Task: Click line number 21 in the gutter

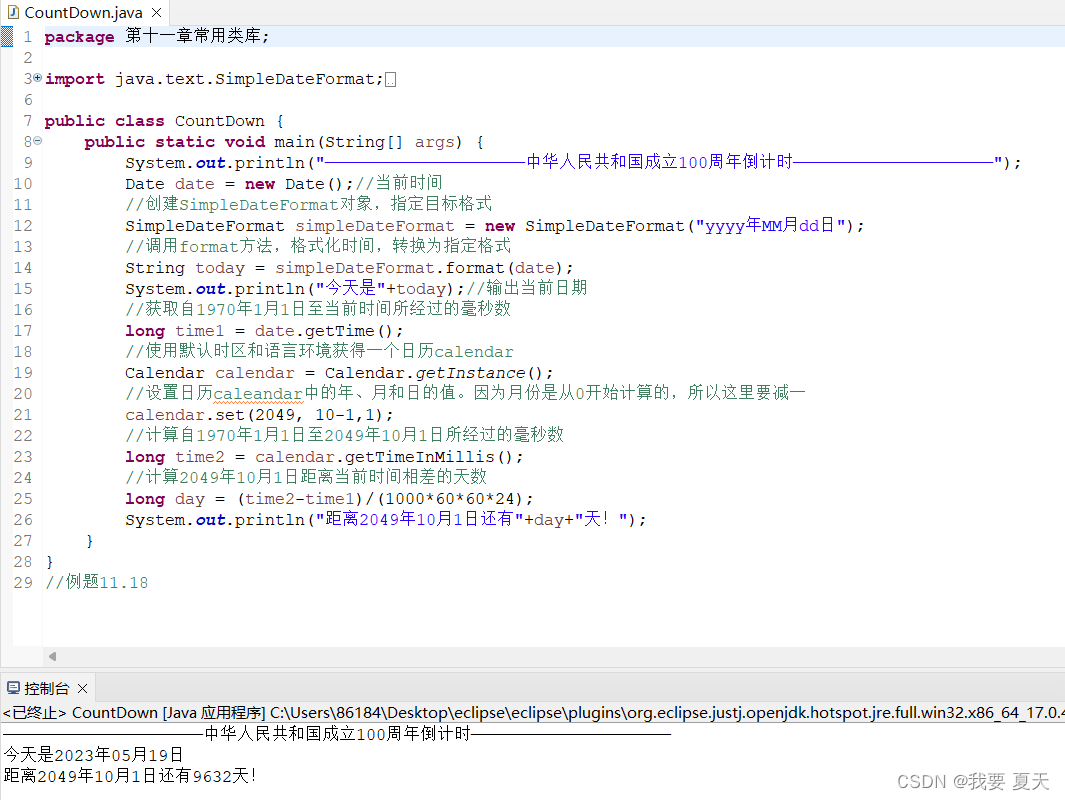Action: click(23, 414)
